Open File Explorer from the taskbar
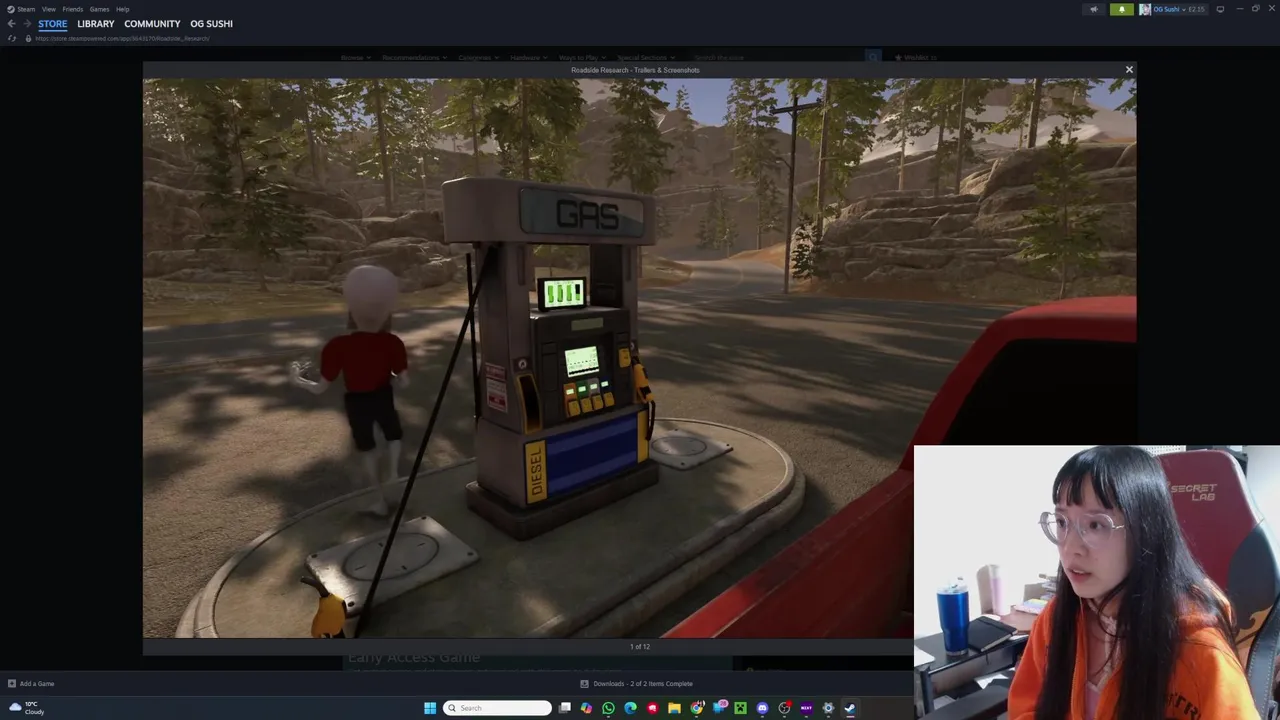Image resolution: width=1280 pixels, height=720 pixels. pyautogui.click(x=674, y=708)
